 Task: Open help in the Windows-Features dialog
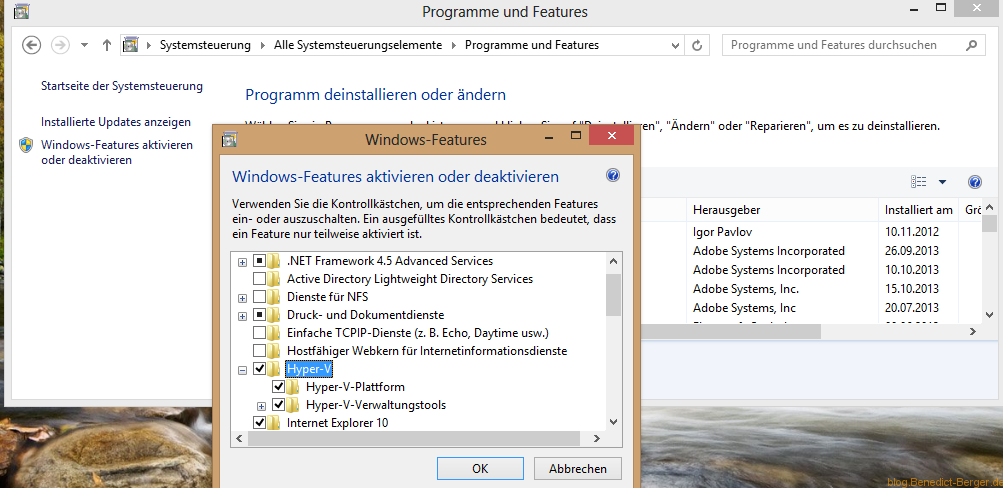[x=613, y=175]
